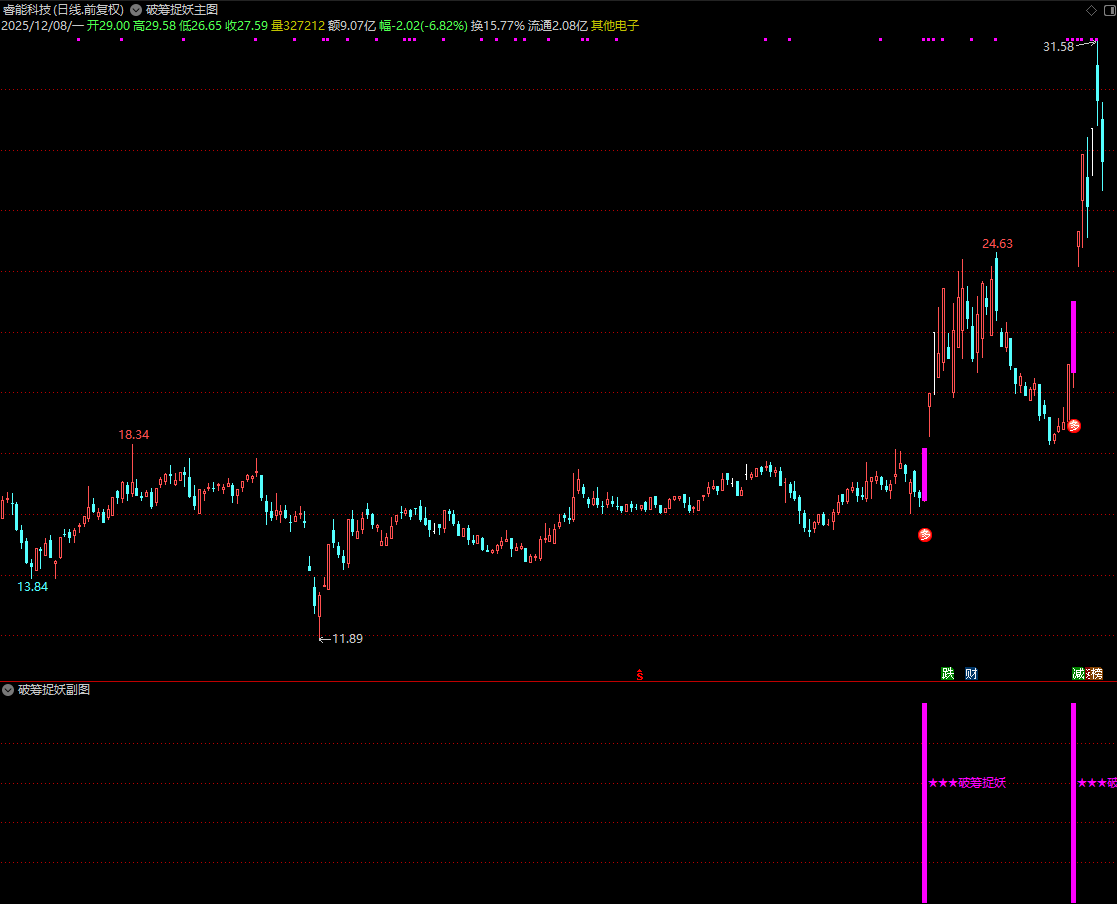Click the 24.63 peak price label
1117x904 pixels.
[x=997, y=243]
